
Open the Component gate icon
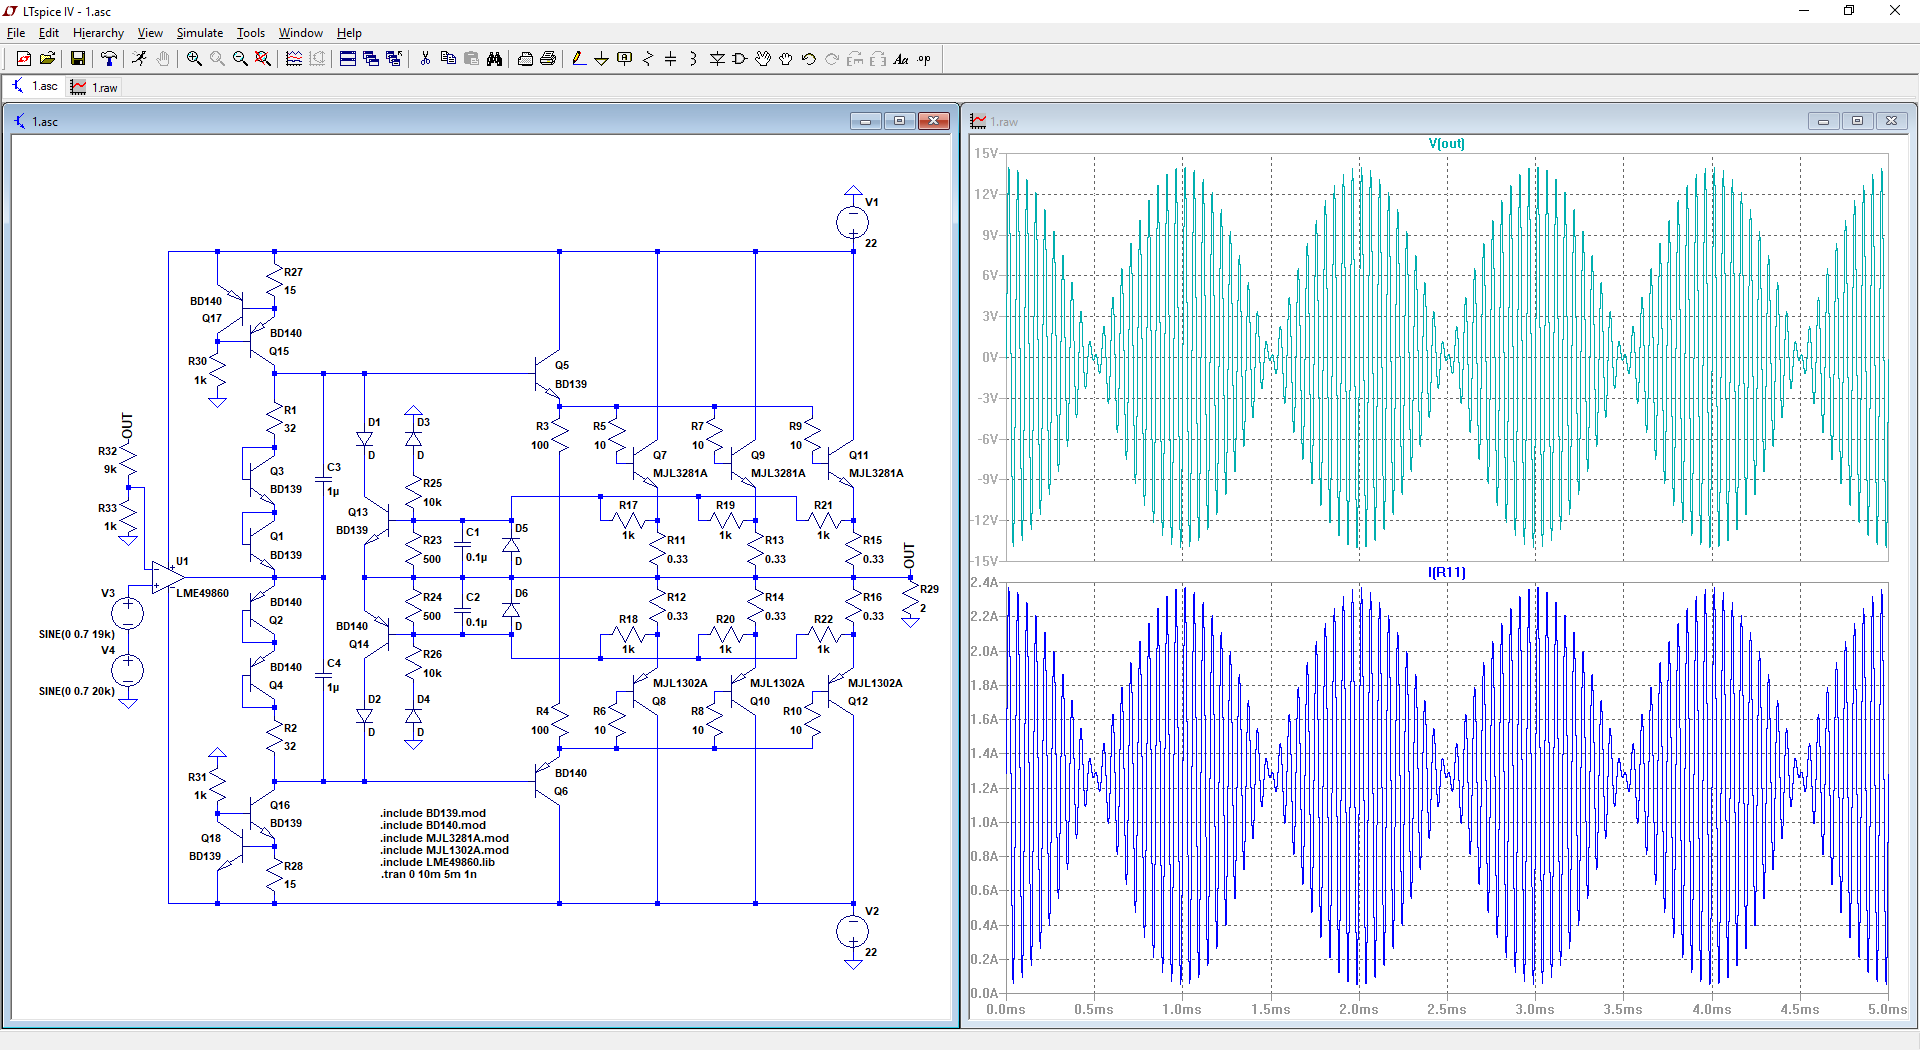pyautogui.click(x=740, y=59)
